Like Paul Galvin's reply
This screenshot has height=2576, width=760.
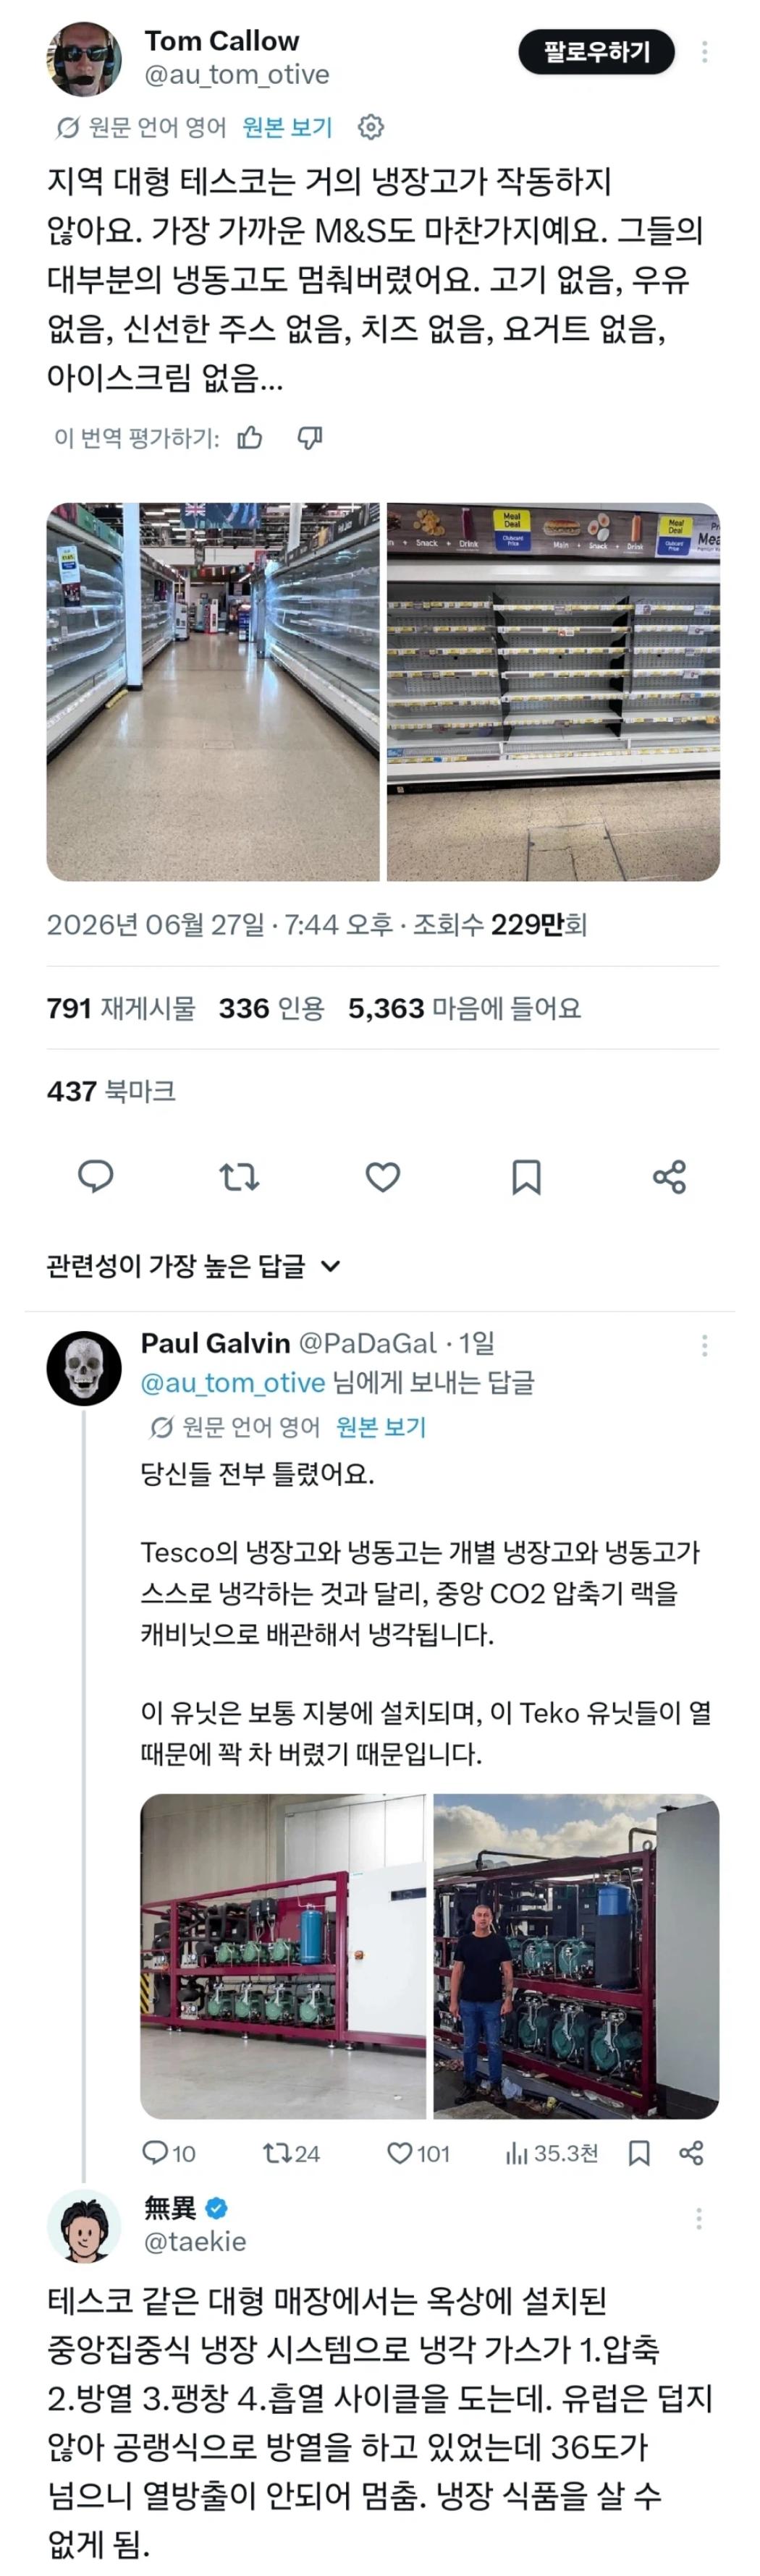[418, 2153]
